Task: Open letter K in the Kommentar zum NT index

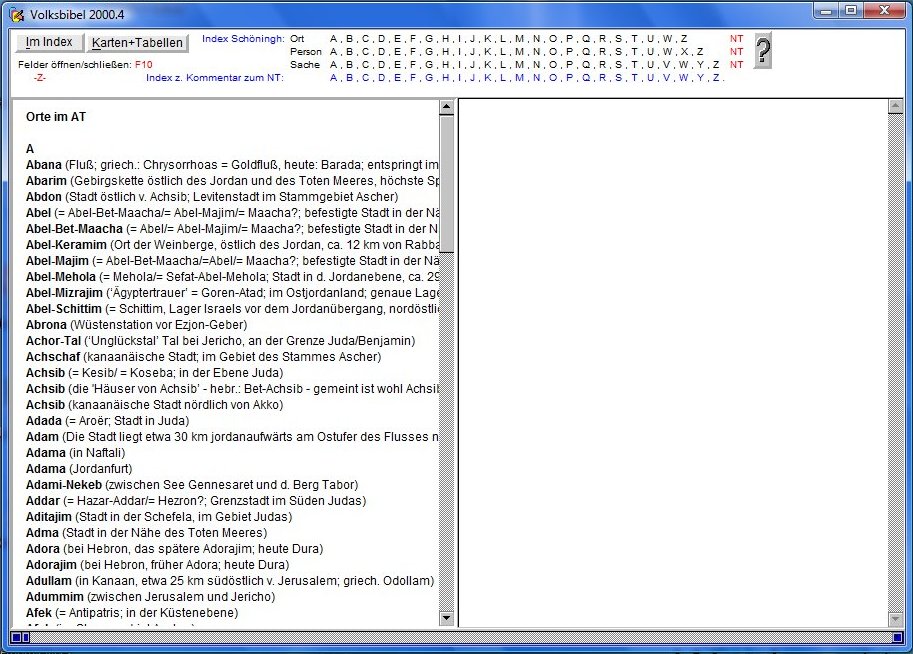Action: pyautogui.click(x=488, y=77)
